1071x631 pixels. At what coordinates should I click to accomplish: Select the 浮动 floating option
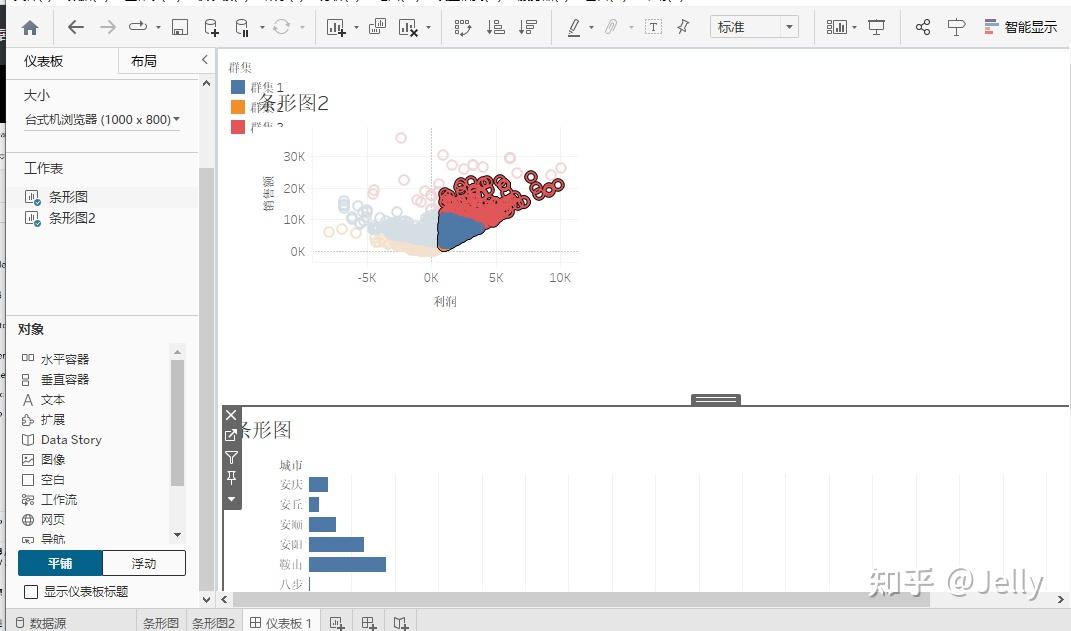click(143, 563)
